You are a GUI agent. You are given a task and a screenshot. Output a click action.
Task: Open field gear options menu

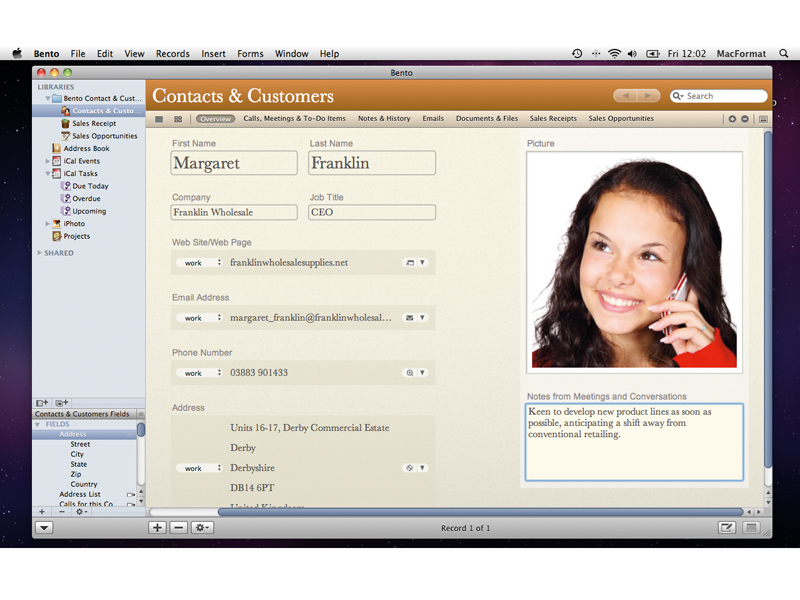point(82,511)
